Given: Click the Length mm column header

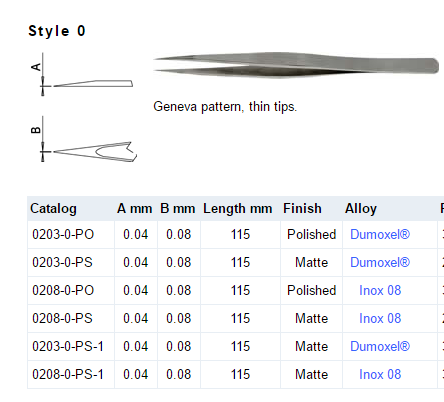Looking at the screenshot, I should pyautogui.click(x=238, y=209).
